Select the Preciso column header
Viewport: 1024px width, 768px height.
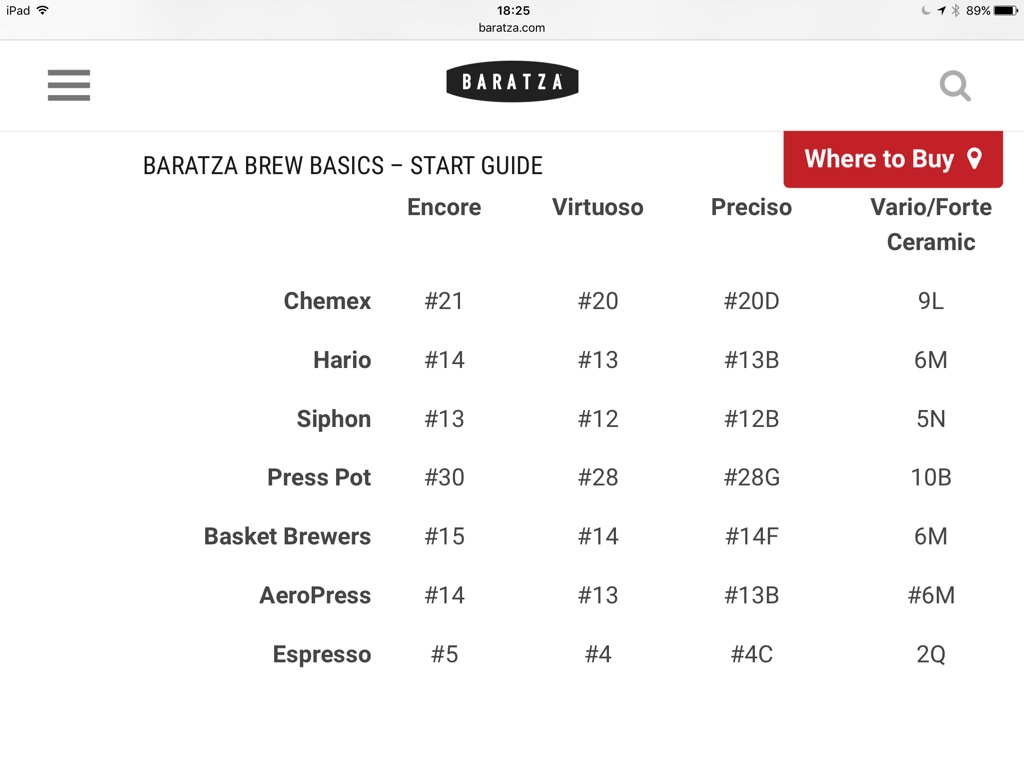(751, 207)
